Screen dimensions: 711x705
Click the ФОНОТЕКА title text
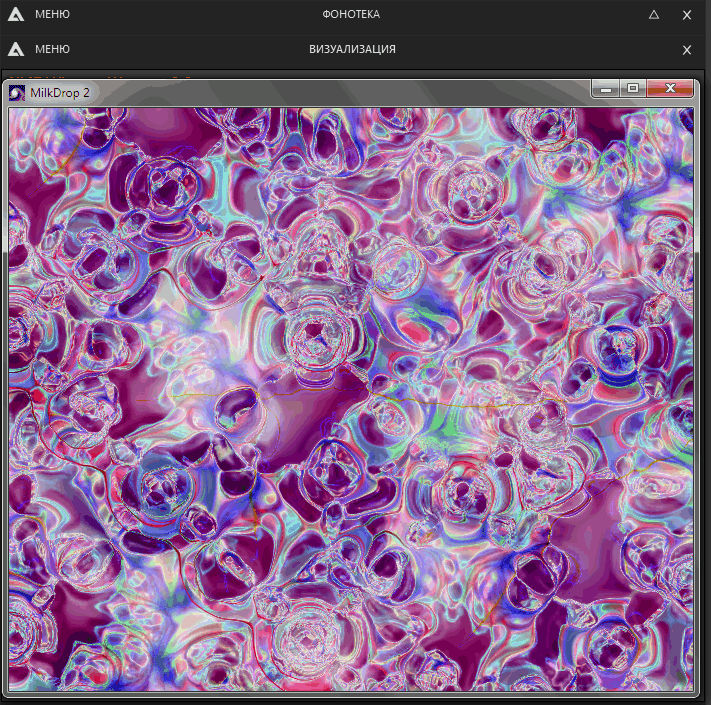point(351,15)
